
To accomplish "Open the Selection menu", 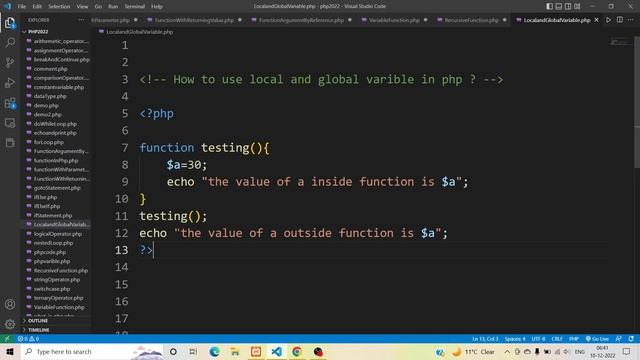I will click(59, 6).
